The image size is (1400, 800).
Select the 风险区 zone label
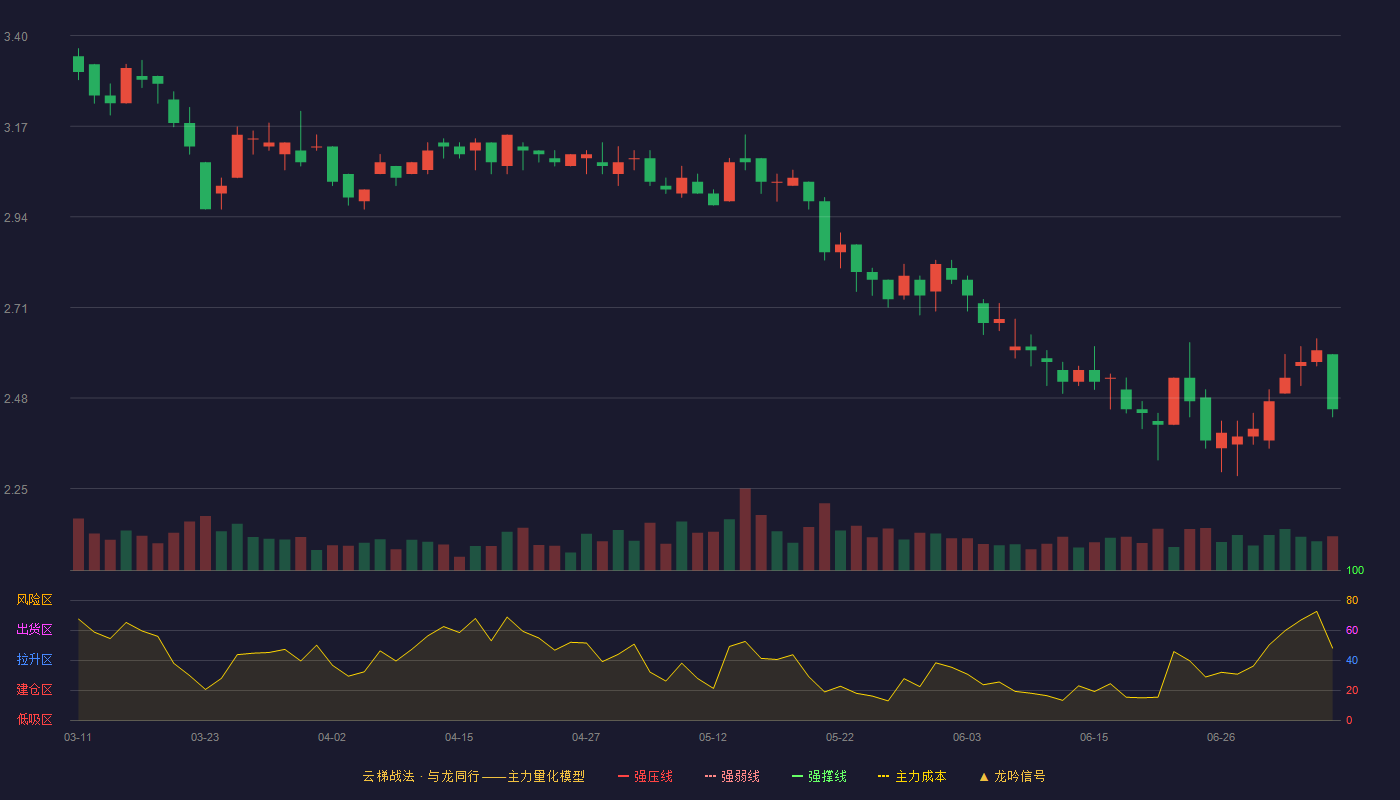[x=34, y=600]
